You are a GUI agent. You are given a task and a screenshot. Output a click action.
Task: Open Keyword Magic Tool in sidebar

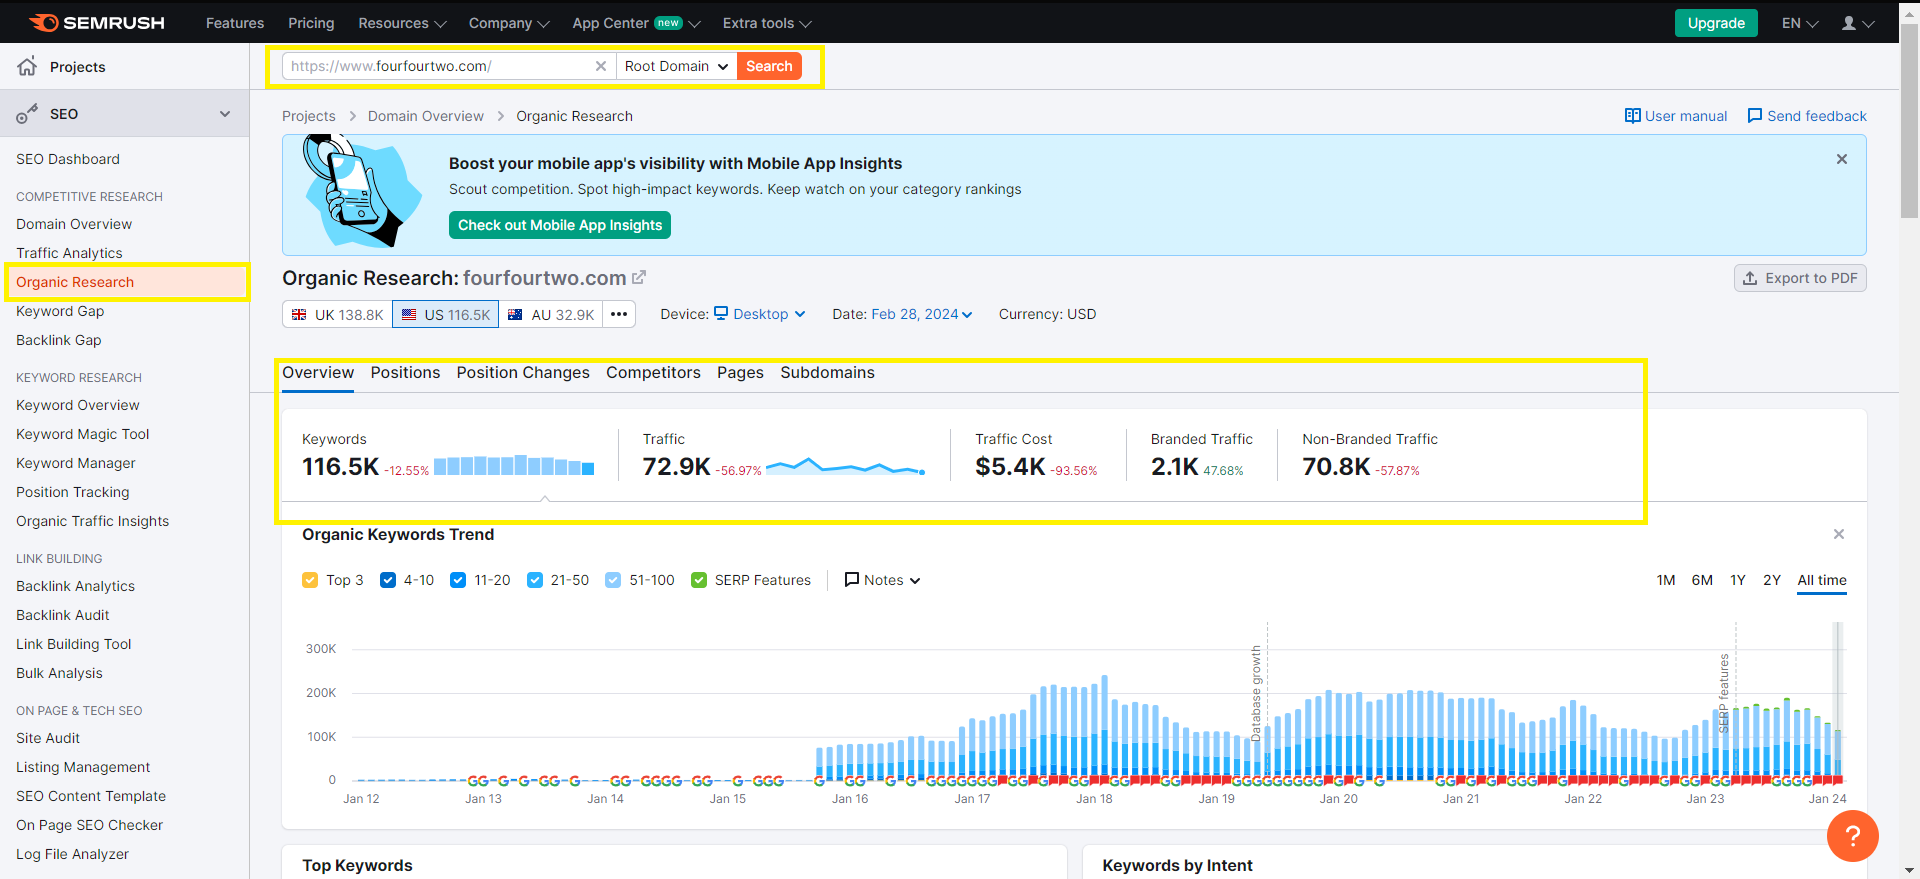click(x=82, y=434)
